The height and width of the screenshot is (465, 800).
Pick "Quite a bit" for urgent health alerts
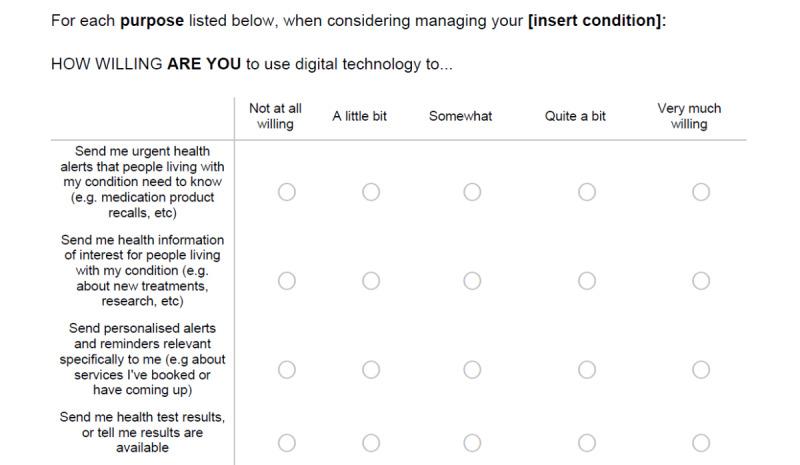587,192
